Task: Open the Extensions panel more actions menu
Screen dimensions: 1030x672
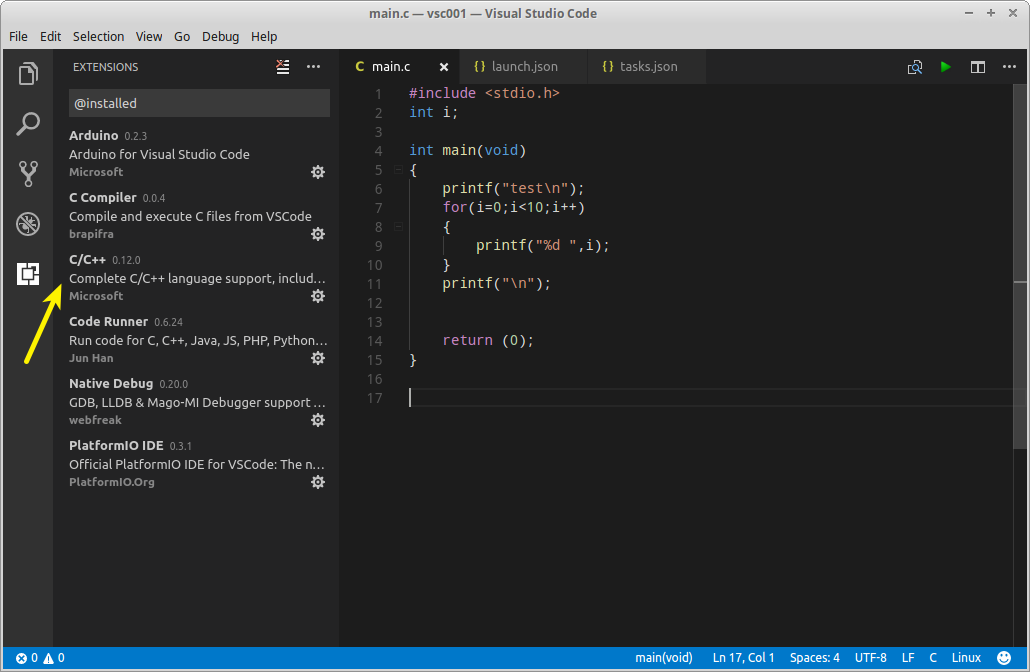Action: (313, 66)
